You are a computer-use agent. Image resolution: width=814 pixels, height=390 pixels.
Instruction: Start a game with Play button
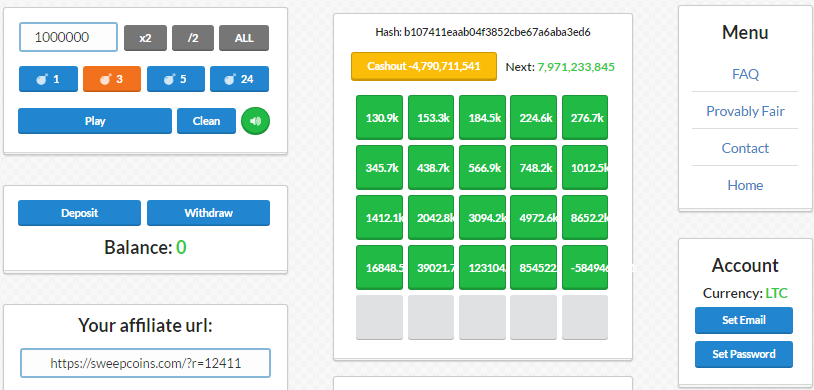(95, 121)
